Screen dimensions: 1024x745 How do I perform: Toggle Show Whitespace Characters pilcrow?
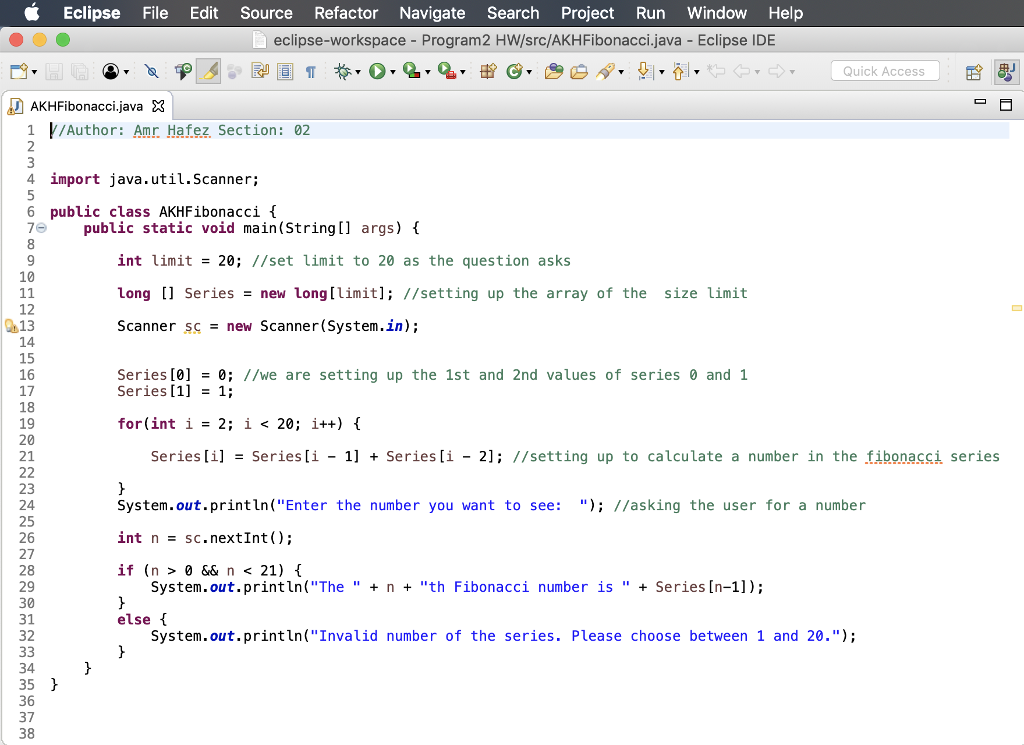[x=311, y=70]
